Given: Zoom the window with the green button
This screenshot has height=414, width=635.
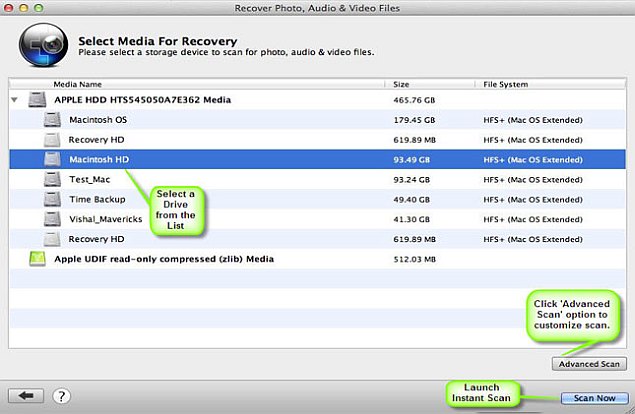Looking at the screenshot, I should [38, 8].
